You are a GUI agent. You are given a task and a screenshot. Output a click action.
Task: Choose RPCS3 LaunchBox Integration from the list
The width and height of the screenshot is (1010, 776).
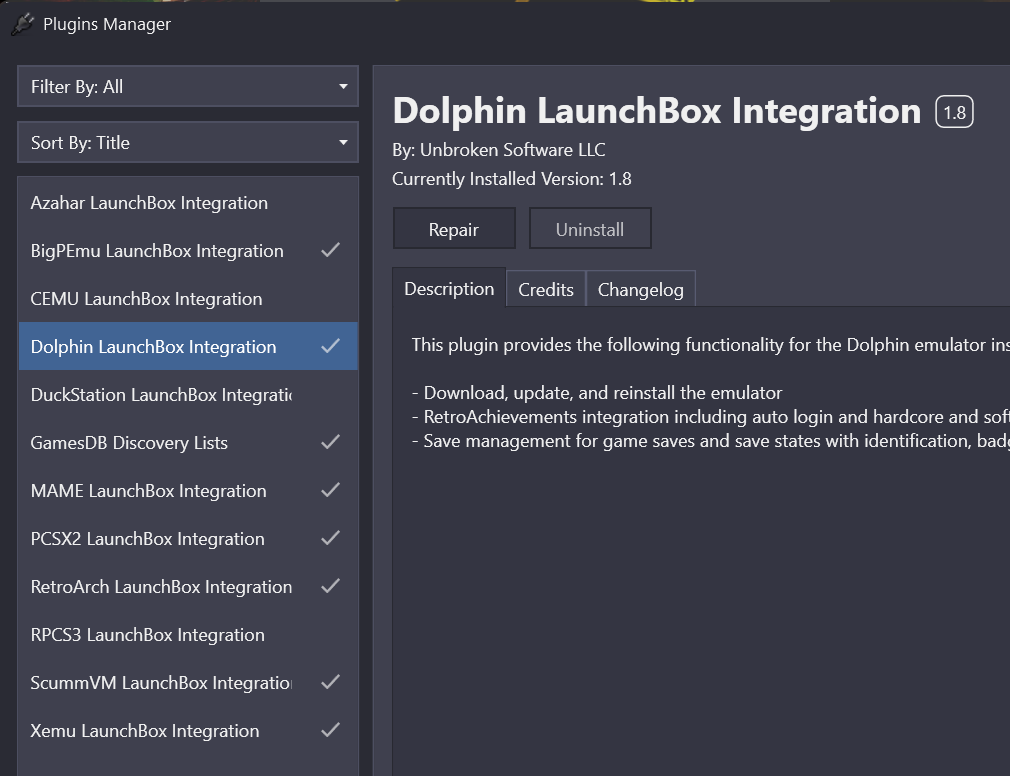pos(148,635)
